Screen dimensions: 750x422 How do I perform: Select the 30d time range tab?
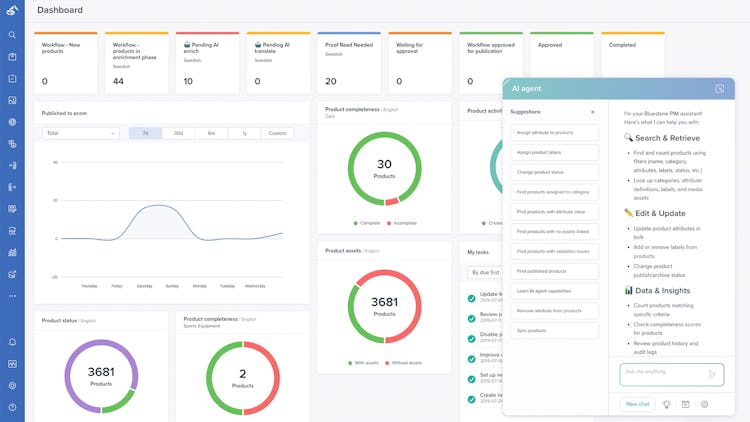tap(178, 133)
